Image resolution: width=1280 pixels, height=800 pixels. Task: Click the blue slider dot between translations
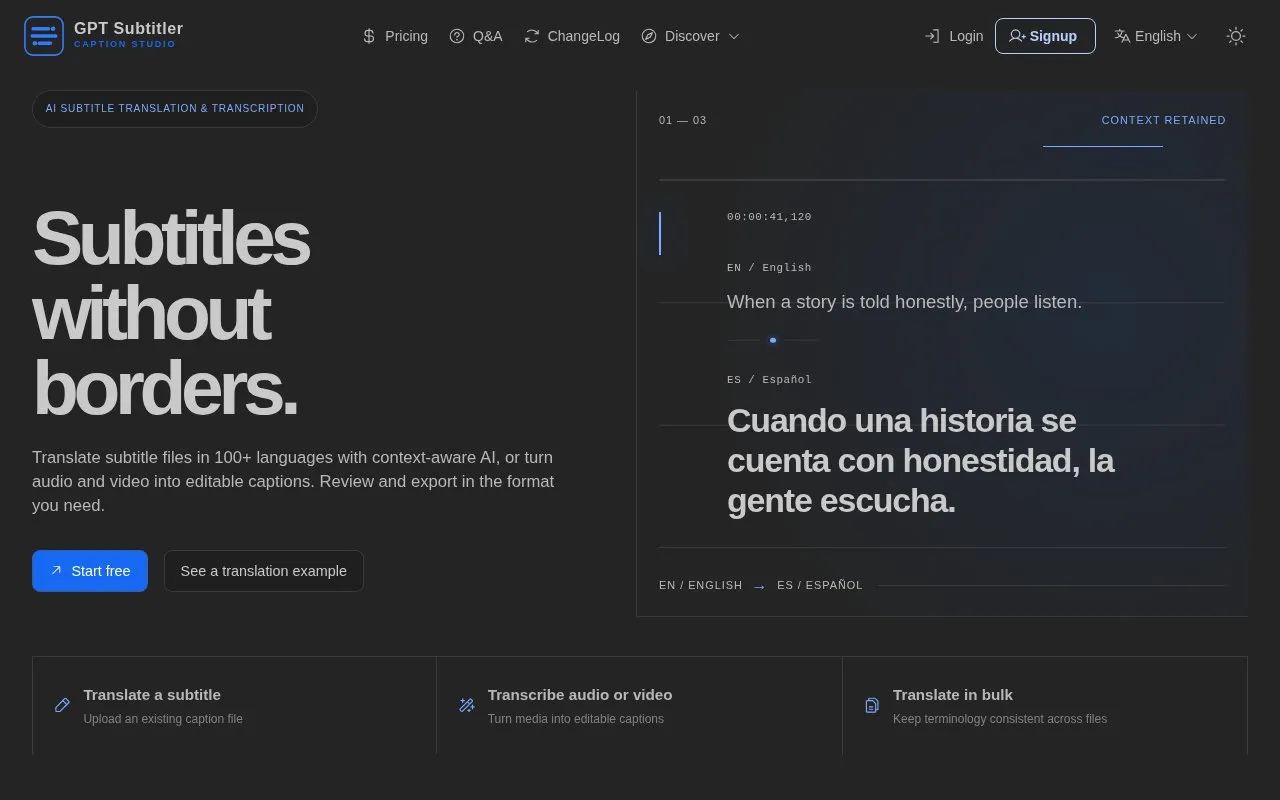pyautogui.click(x=773, y=340)
